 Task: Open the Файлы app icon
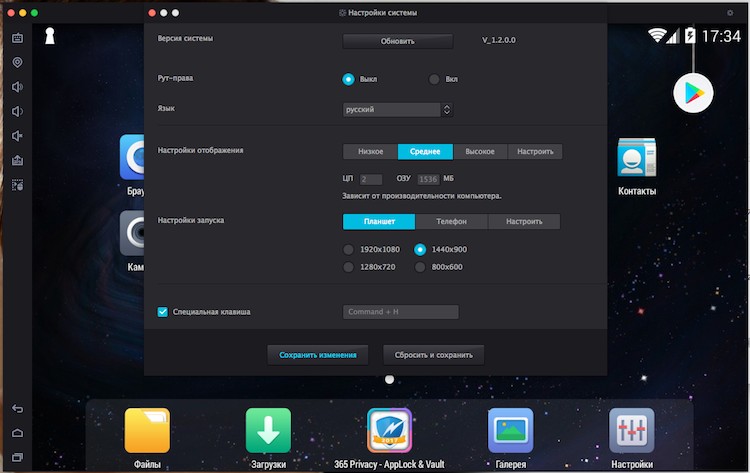[x=147, y=431]
